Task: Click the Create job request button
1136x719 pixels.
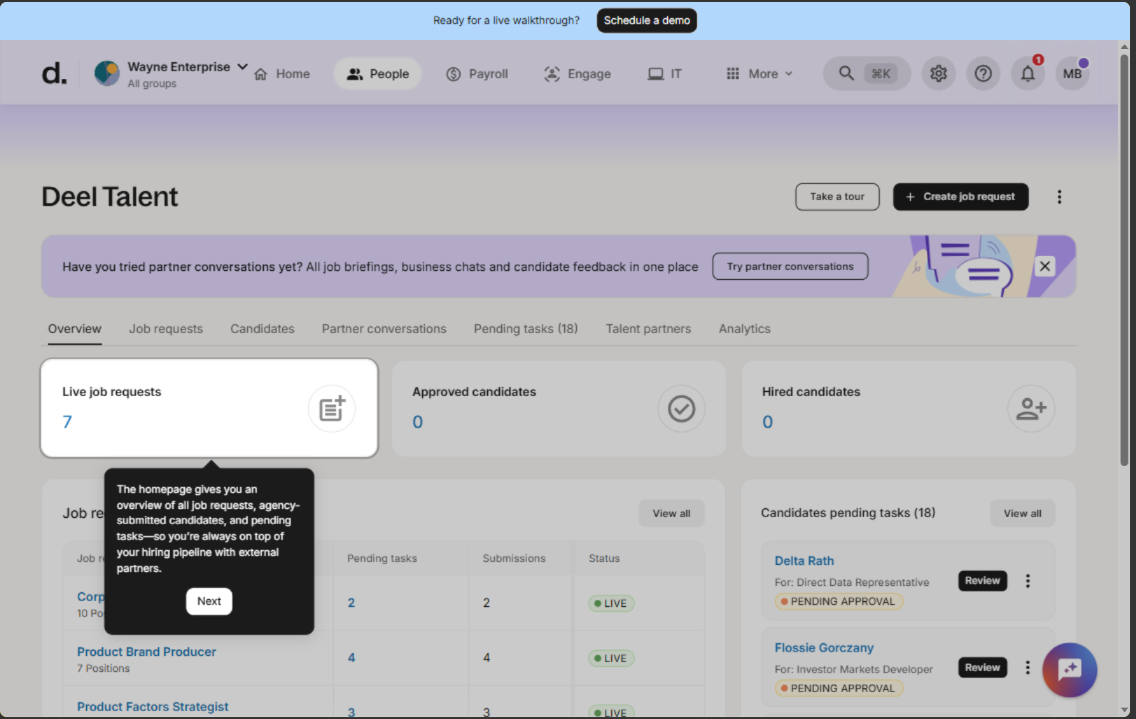Action: (x=960, y=197)
